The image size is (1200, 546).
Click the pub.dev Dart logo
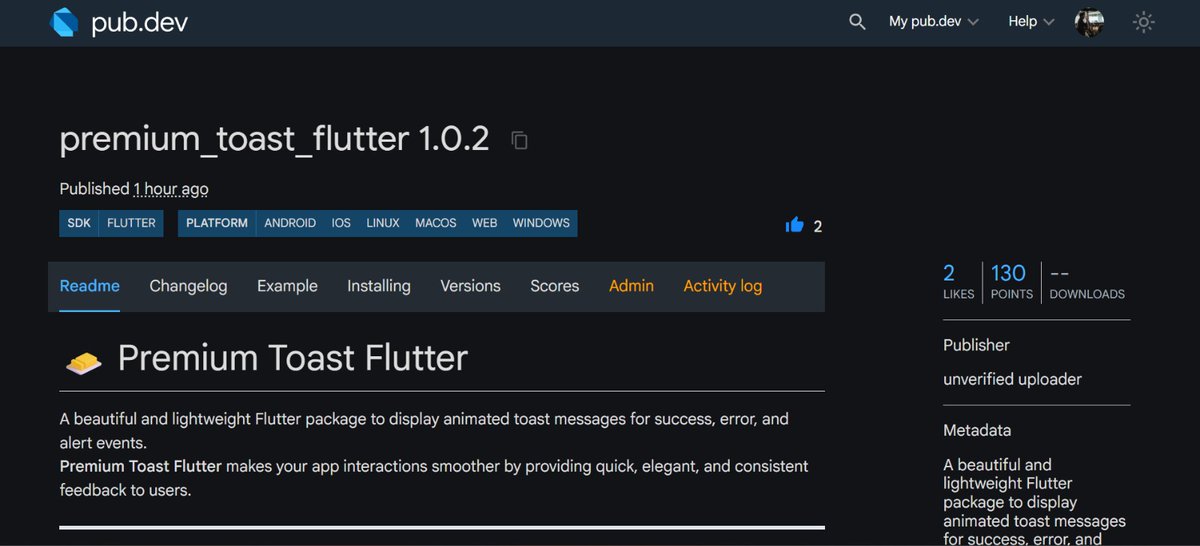pyautogui.click(x=64, y=22)
